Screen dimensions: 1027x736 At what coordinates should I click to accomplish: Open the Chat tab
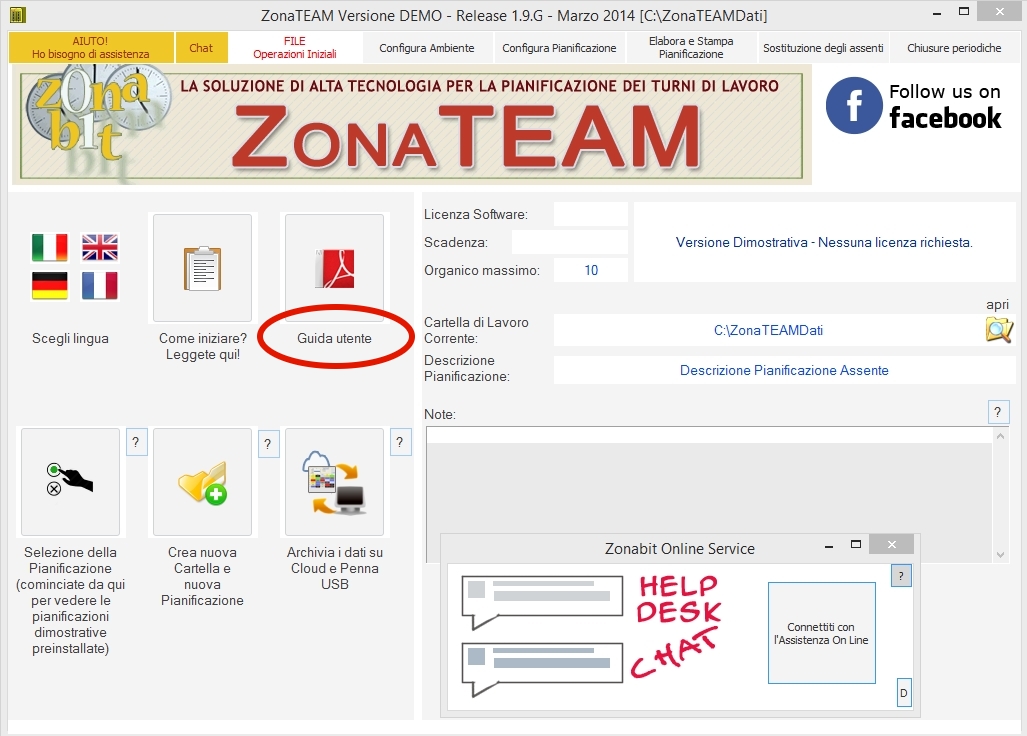tap(201, 48)
